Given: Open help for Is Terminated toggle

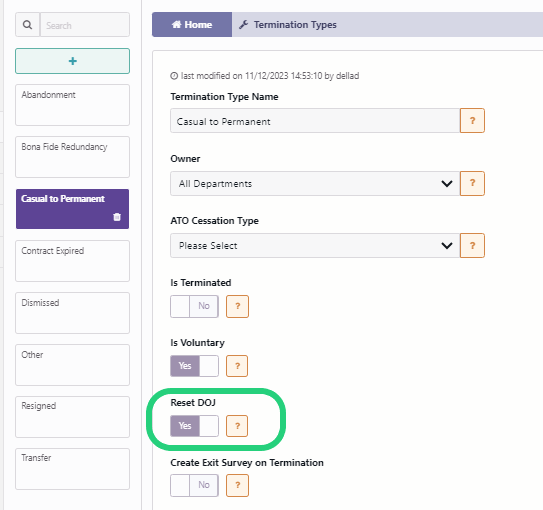Looking at the screenshot, I should coord(237,306).
